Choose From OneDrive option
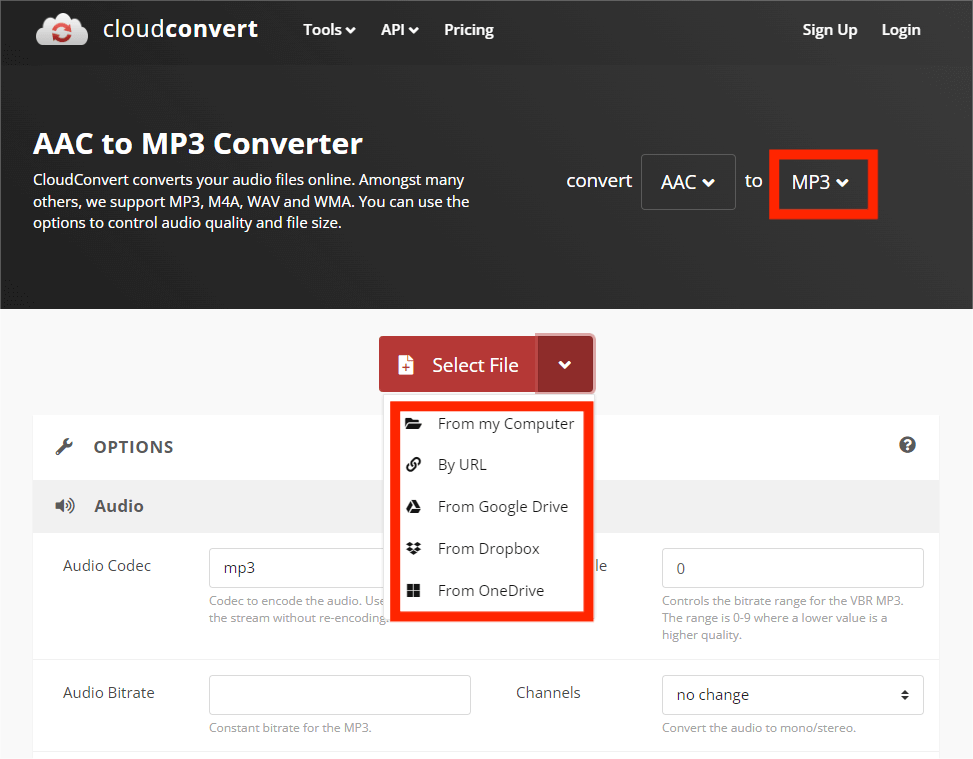The width and height of the screenshot is (973, 759). tap(490, 591)
